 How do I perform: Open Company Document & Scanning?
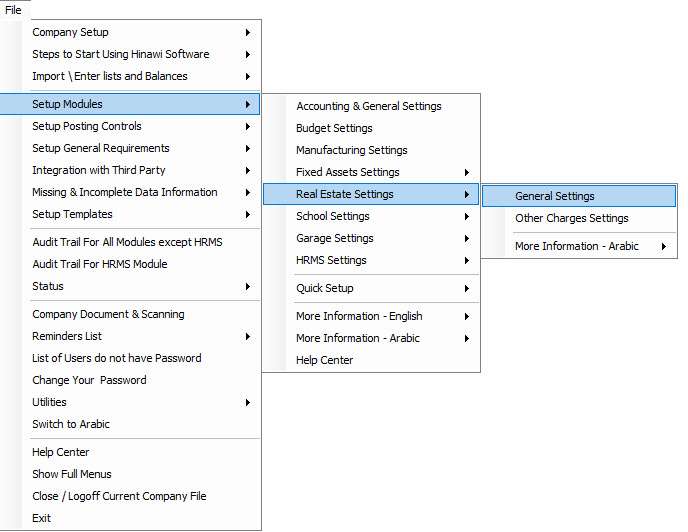(130, 314)
